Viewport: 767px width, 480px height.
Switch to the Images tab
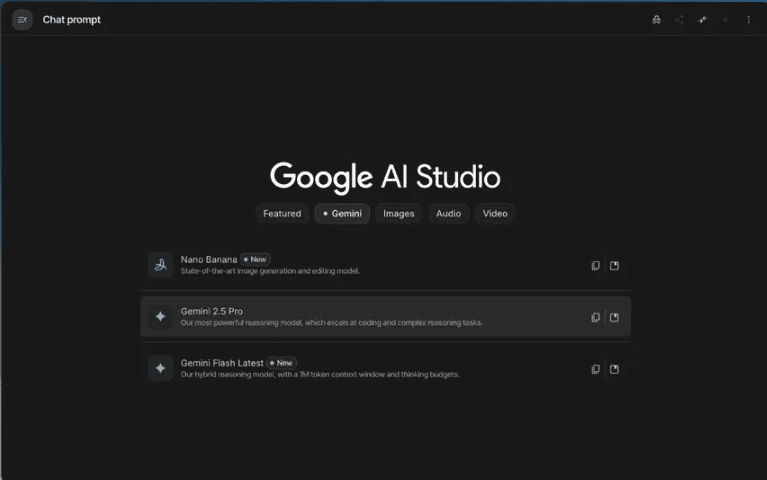click(398, 213)
